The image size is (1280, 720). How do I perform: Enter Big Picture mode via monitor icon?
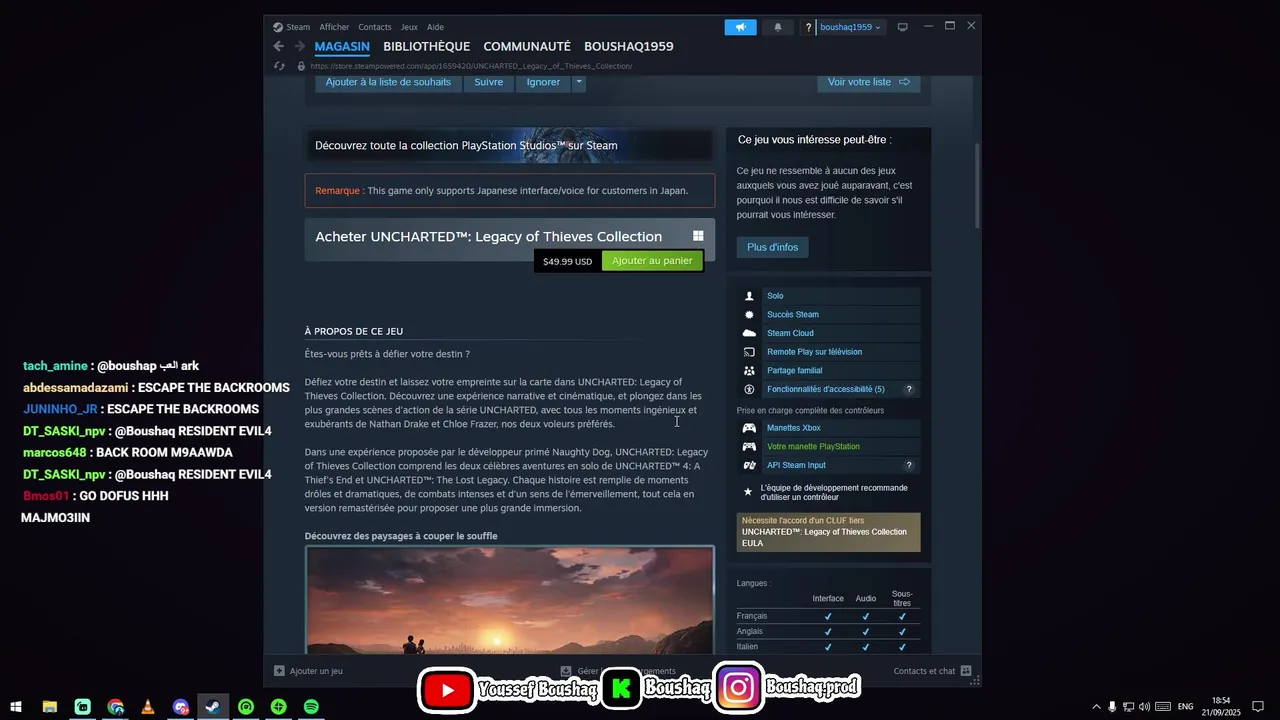pos(902,27)
